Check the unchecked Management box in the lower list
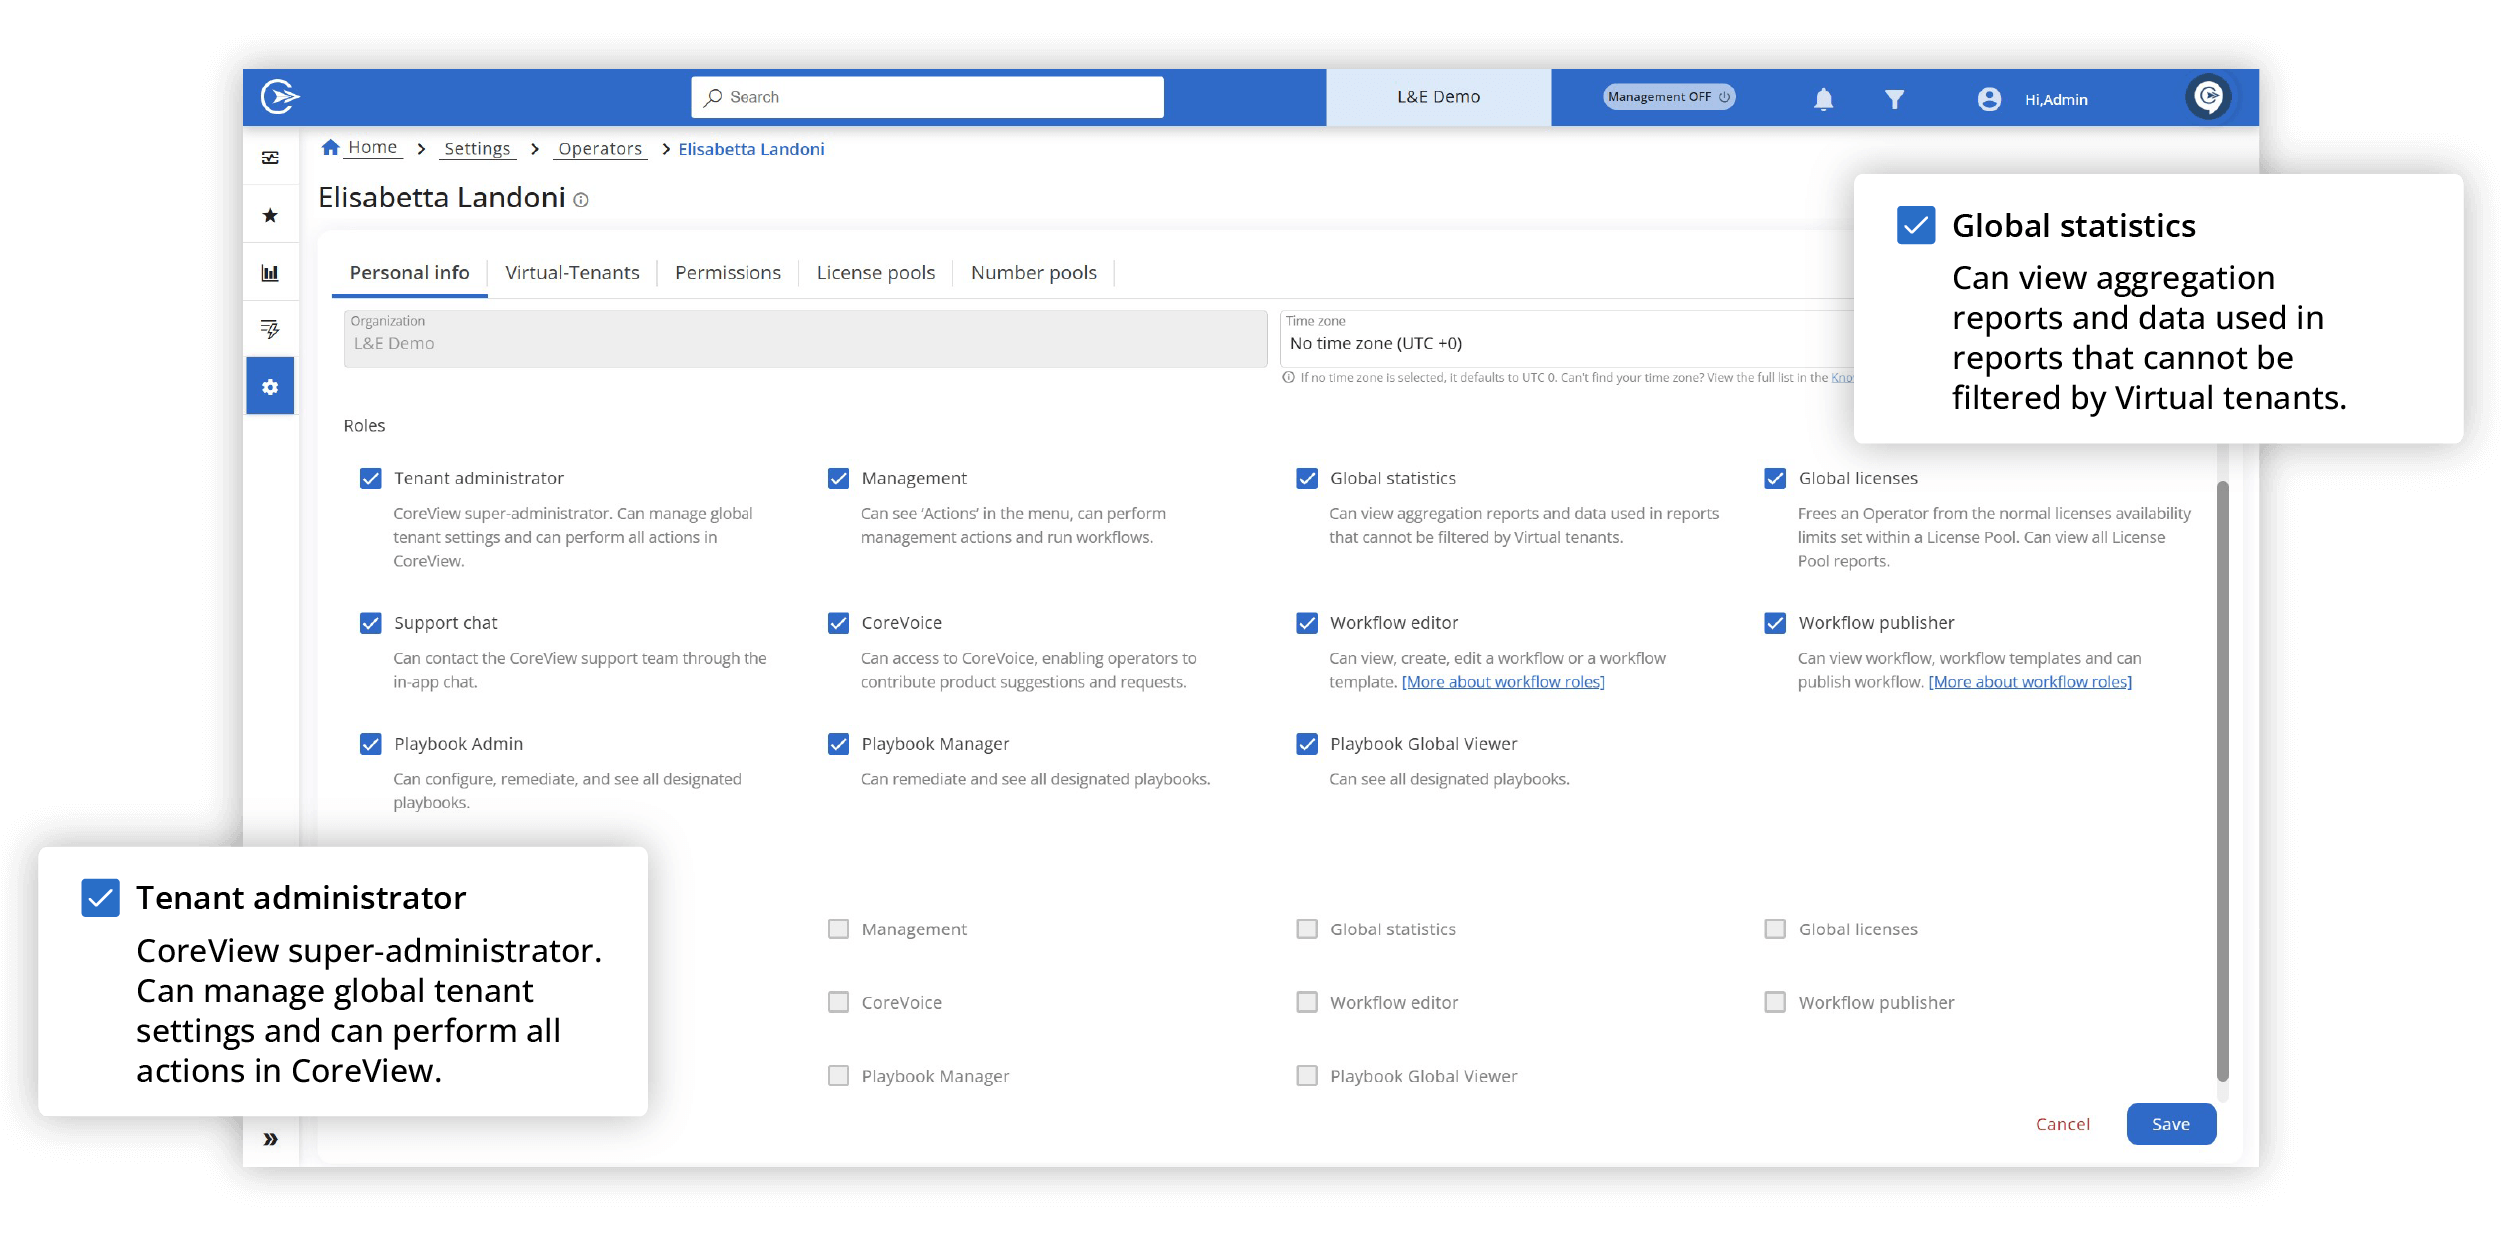The image size is (2502, 1236). (x=839, y=929)
